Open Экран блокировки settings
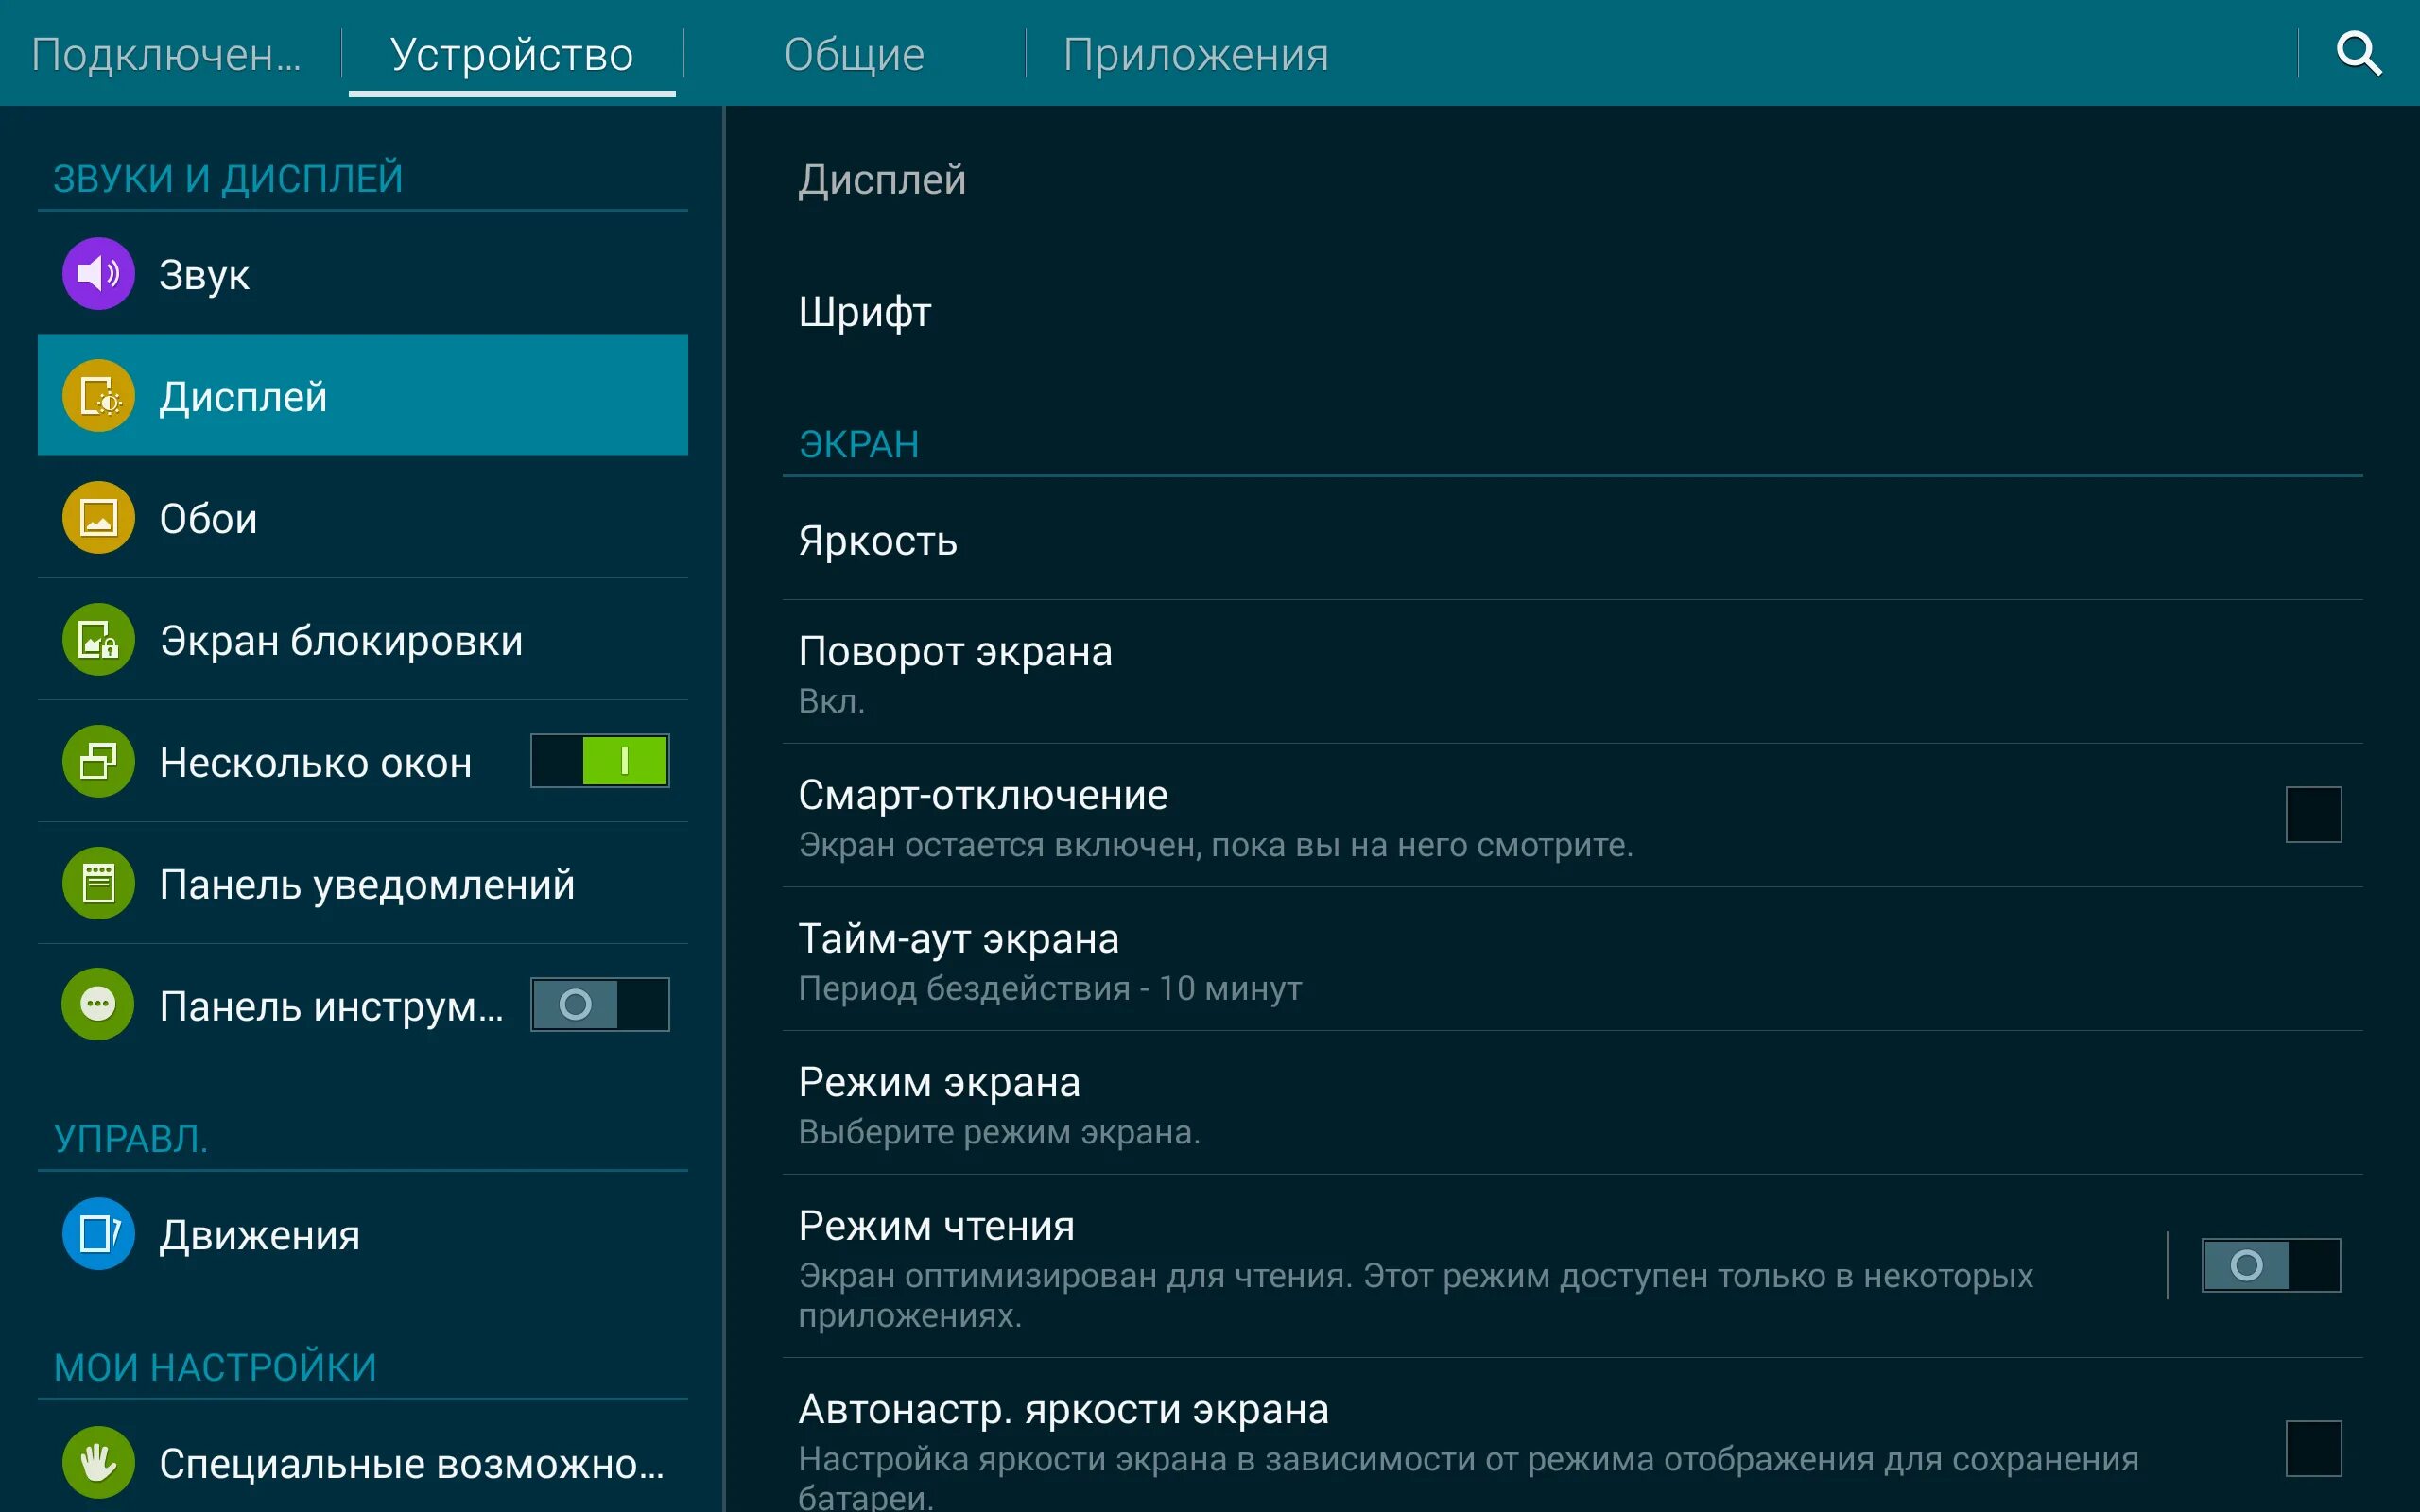Image resolution: width=2420 pixels, height=1512 pixels. 363,640
